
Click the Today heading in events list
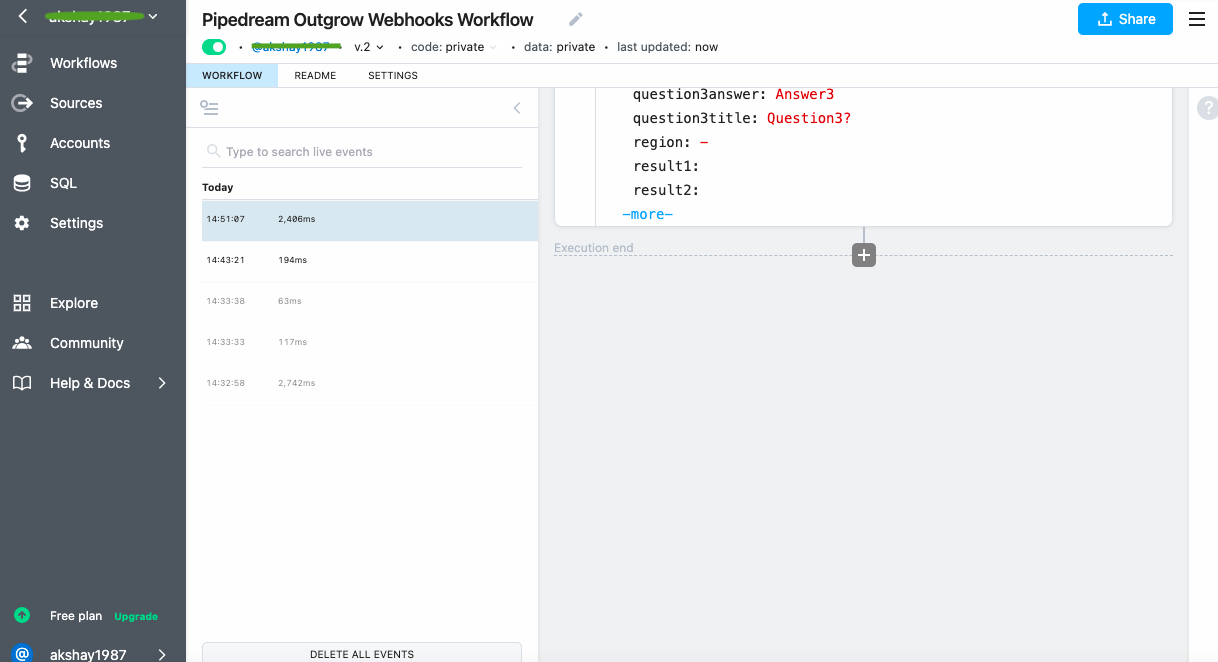click(x=218, y=187)
